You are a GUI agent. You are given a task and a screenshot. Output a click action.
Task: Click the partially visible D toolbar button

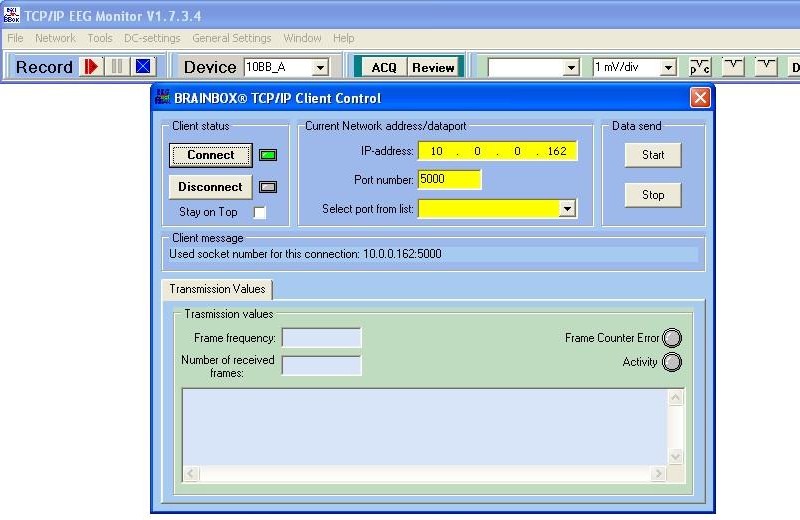point(794,67)
